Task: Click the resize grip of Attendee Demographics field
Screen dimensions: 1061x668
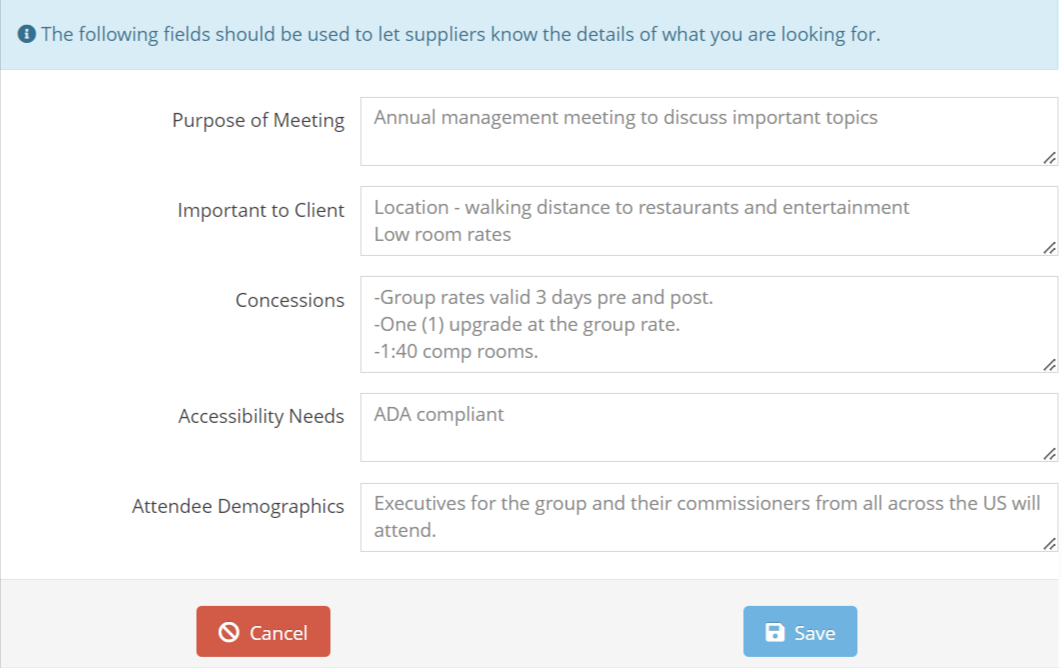Action: (1049, 543)
